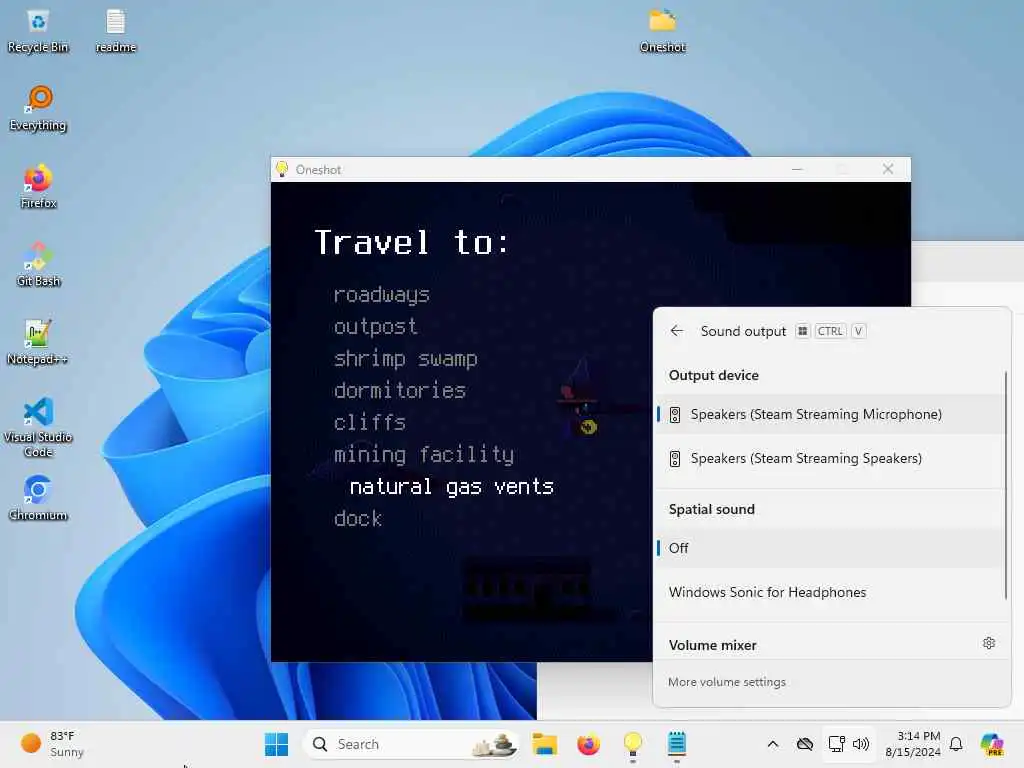Go back with the Sound output arrow
This screenshot has width=1024, height=768.
click(x=677, y=331)
